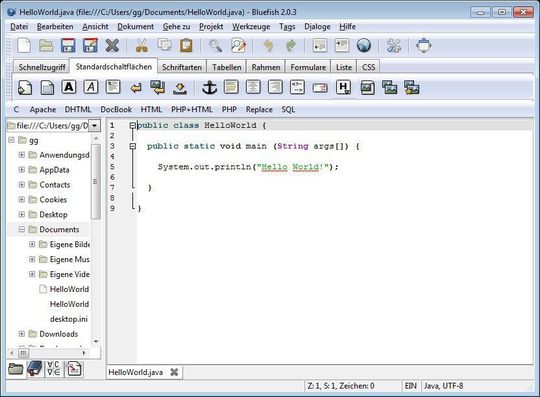Image resolution: width=540 pixels, height=397 pixels.
Task: Expand the Cookies folder
Action: tap(22, 199)
